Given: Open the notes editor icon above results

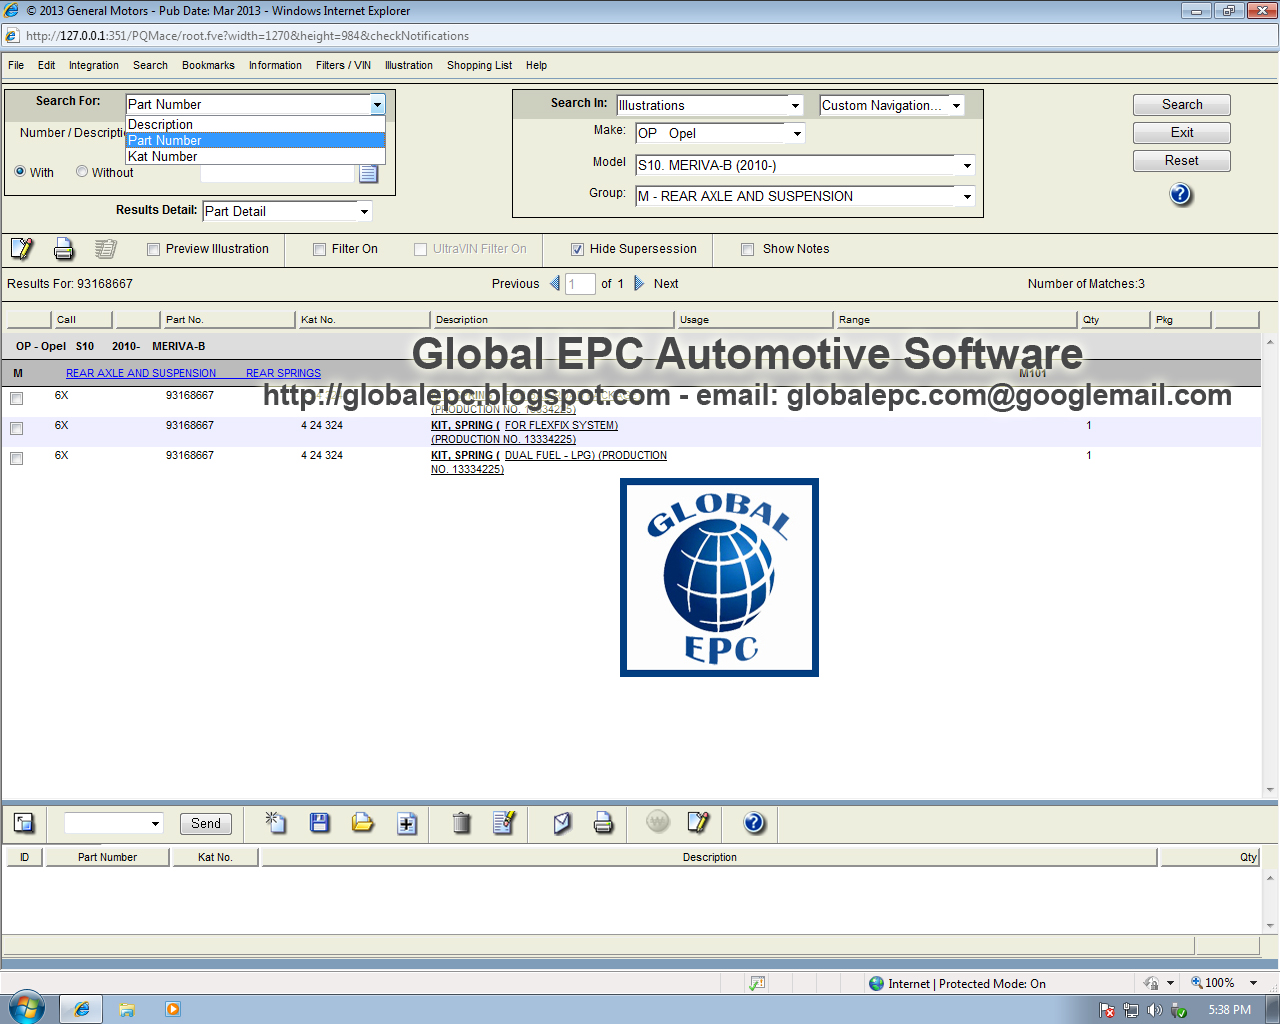Looking at the screenshot, I should click(22, 249).
